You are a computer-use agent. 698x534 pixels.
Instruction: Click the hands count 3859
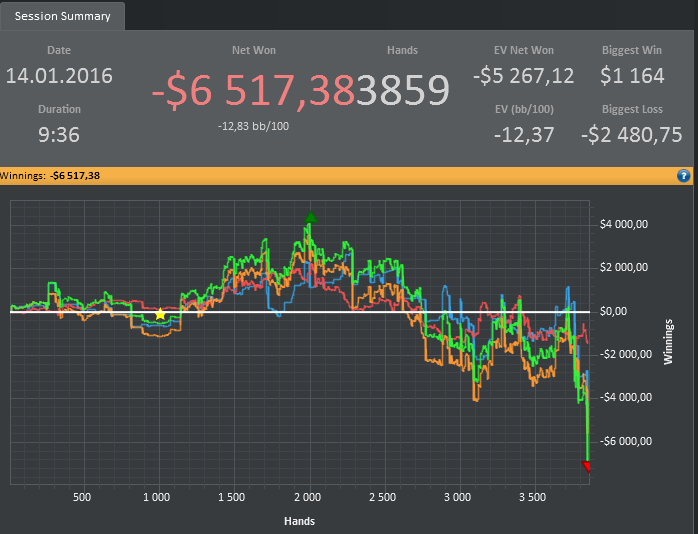[403, 90]
